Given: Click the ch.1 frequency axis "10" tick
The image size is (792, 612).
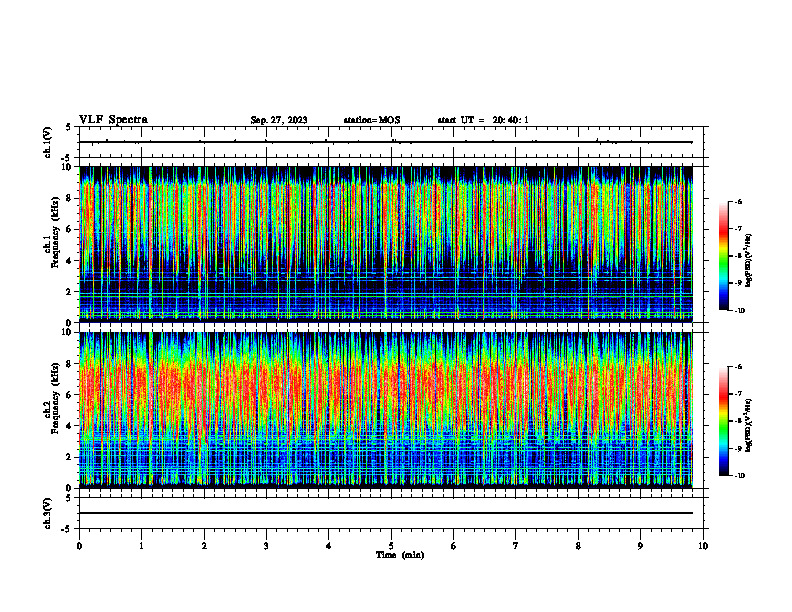Looking at the screenshot, I should tap(67, 167).
